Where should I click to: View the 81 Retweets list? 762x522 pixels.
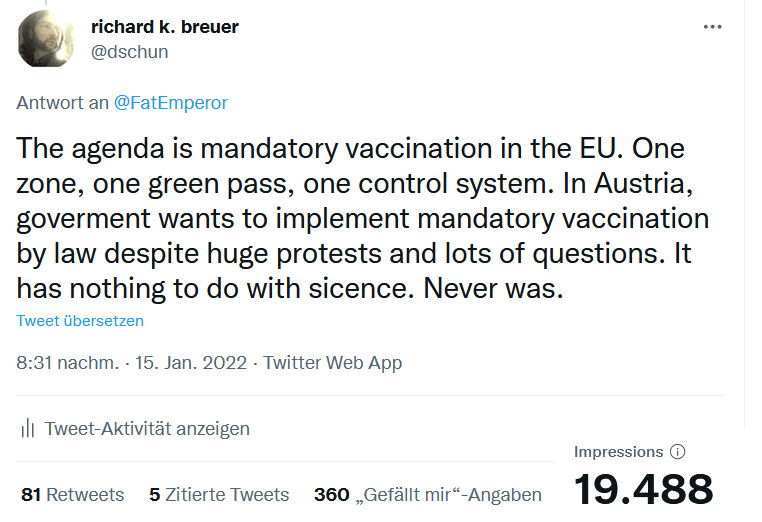72,495
